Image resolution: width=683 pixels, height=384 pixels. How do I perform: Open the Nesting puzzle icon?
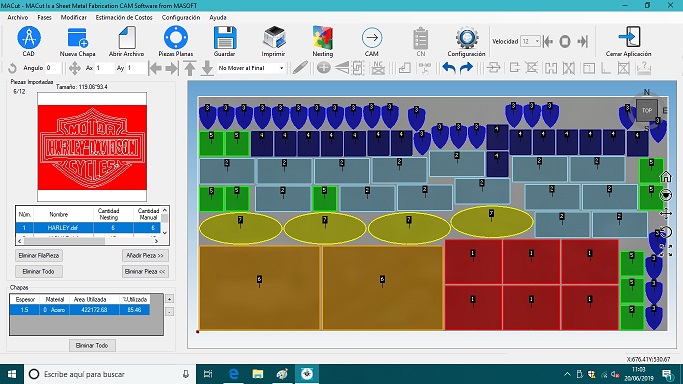click(322, 38)
